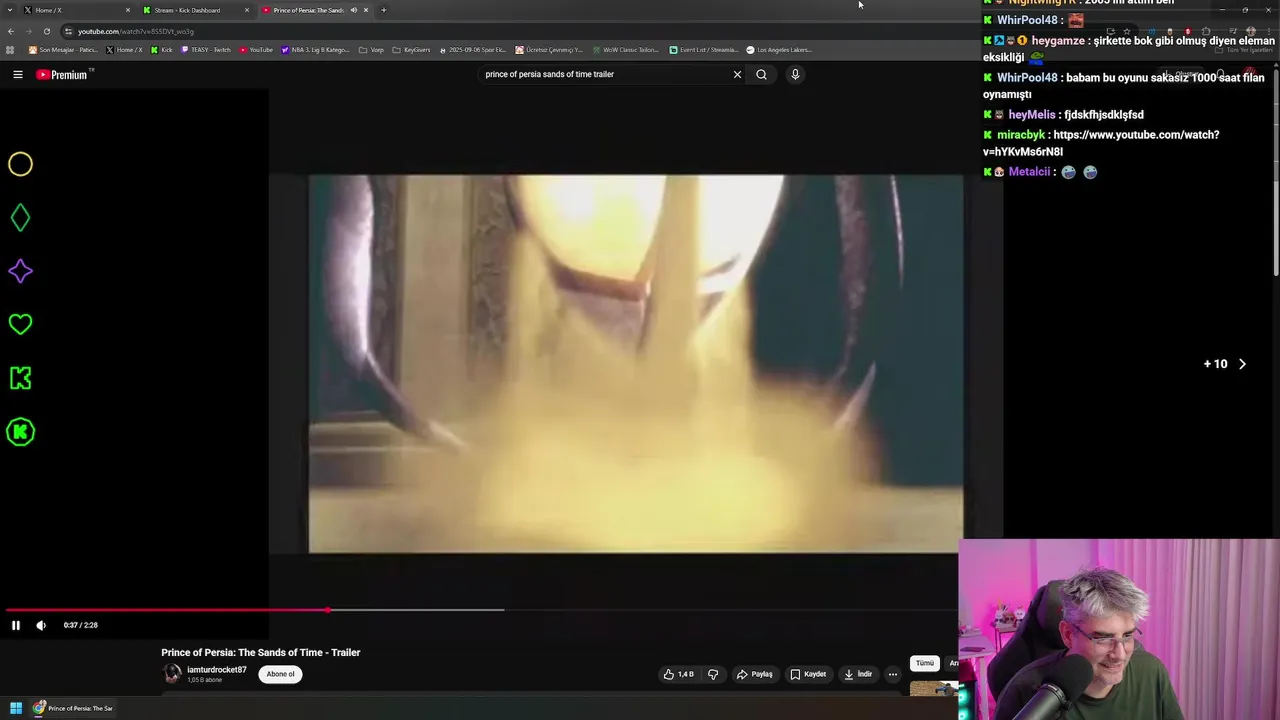Run search with the magnifier button
The width and height of the screenshot is (1280, 720).
coord(761,74)
